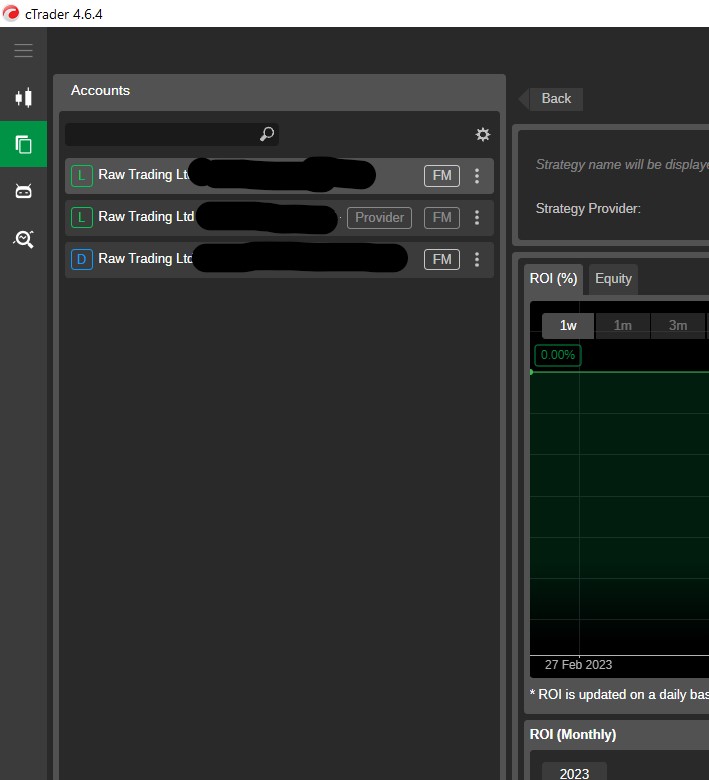709x780 pixels.
Task: Click FM button on demo account
Action: (x=442, y=259)
